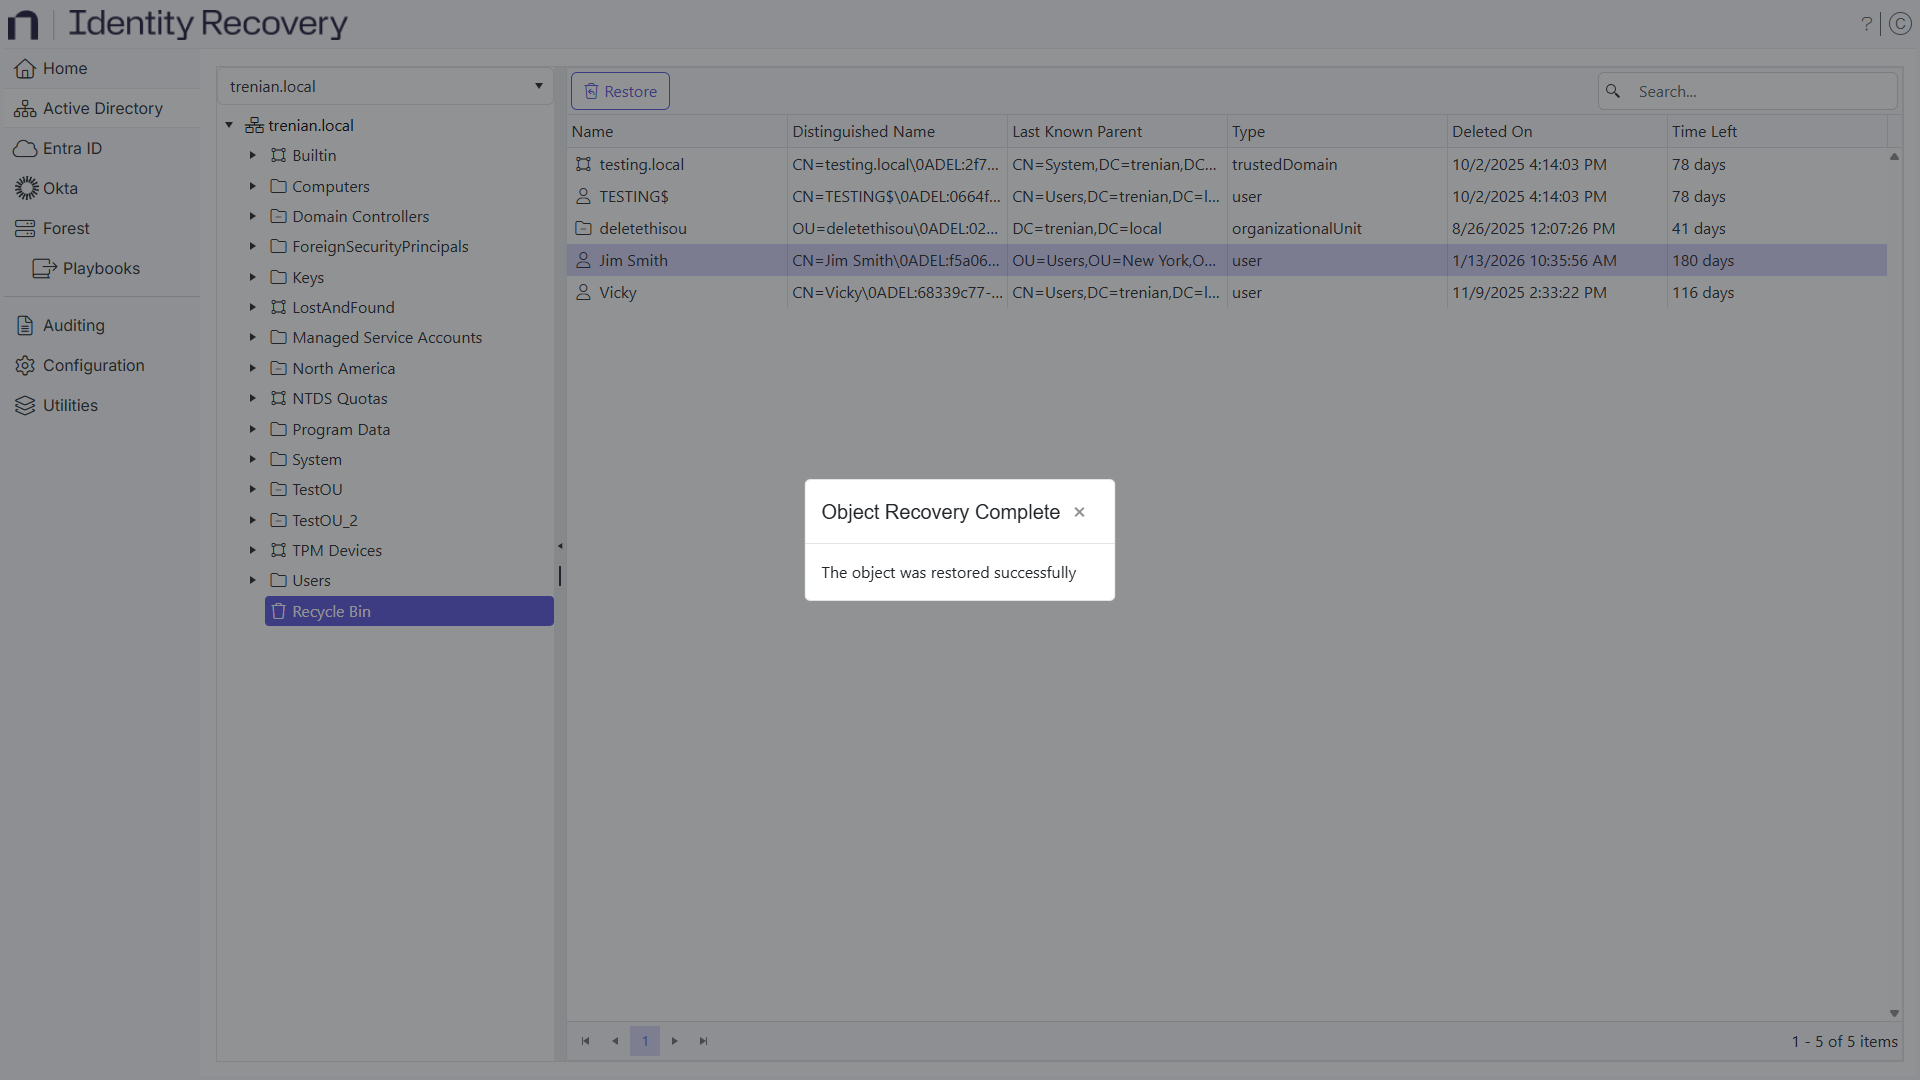Image resolution: width=1920 pixels, height=1080 pixels.
Task: Dismiss the Object Recovery Complete dialog
Action: 1079,512
